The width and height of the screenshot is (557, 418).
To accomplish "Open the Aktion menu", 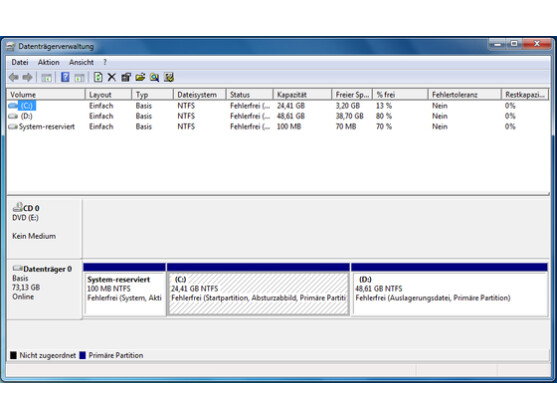I will [49, 63].
